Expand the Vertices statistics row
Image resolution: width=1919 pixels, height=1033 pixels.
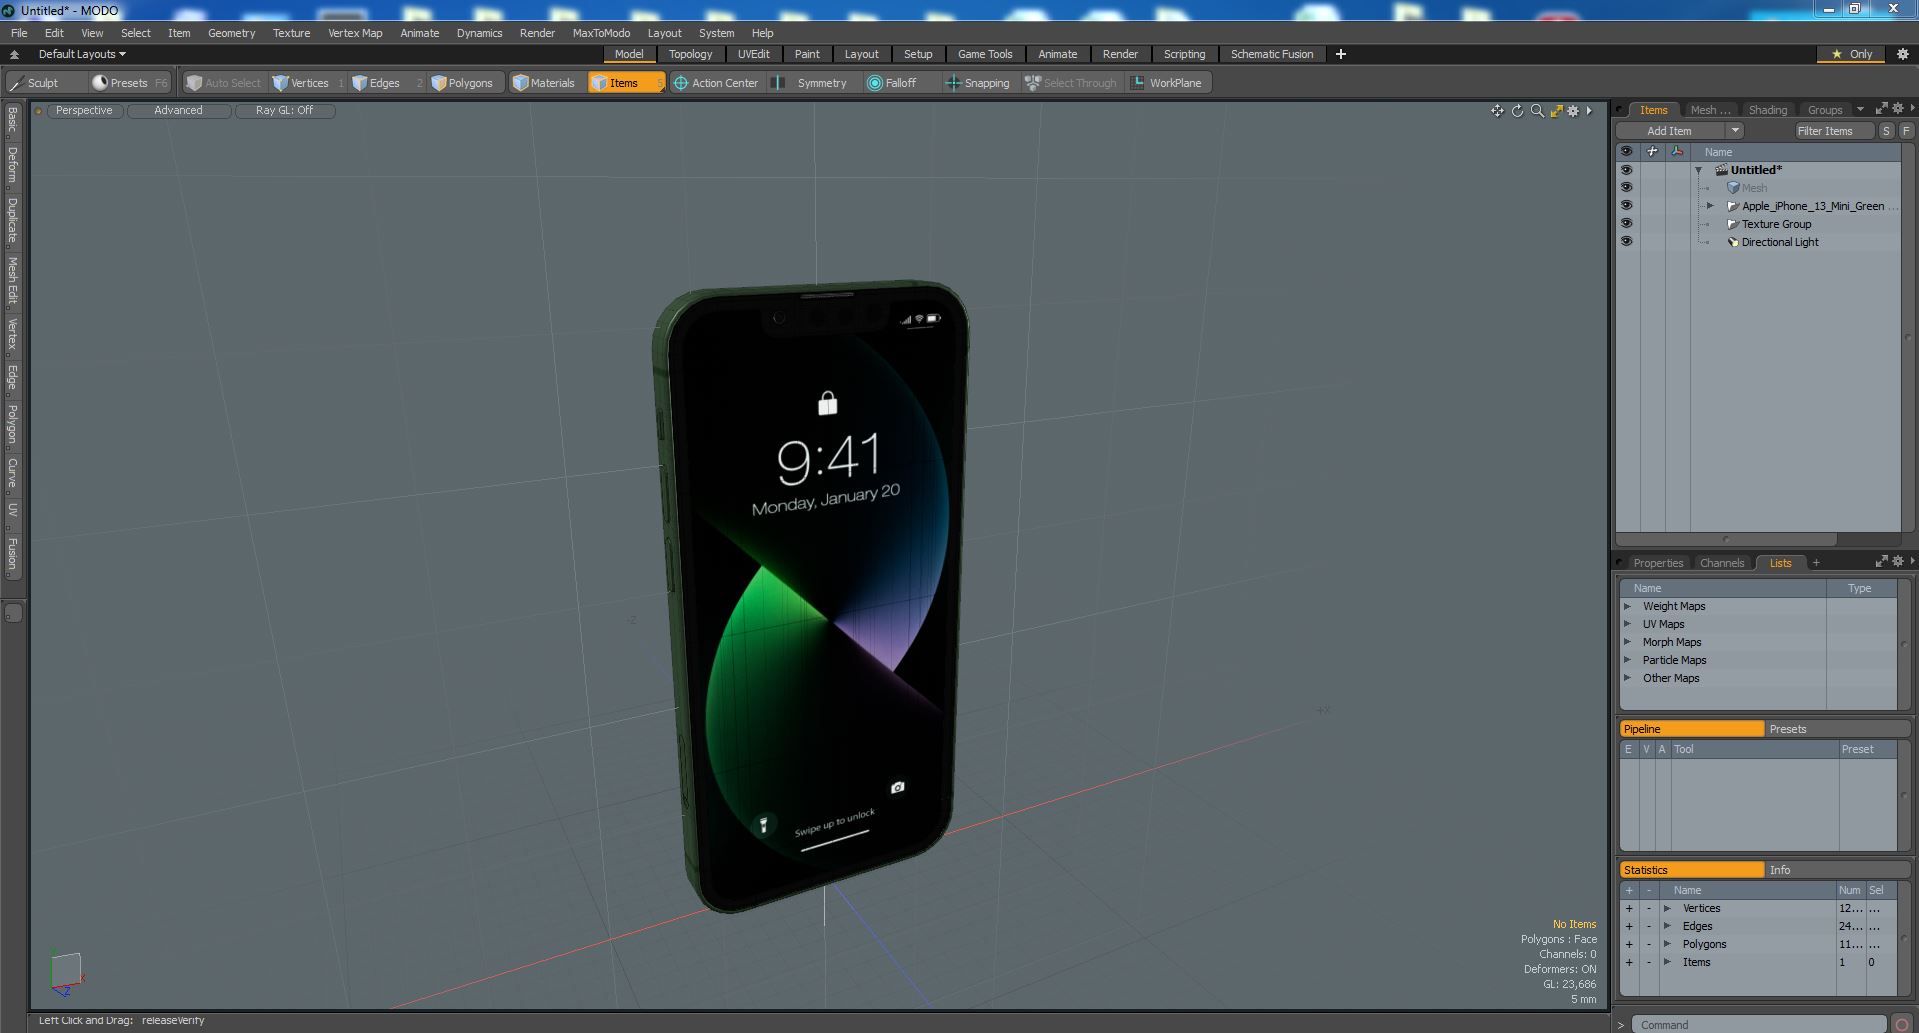(1667, 909)
